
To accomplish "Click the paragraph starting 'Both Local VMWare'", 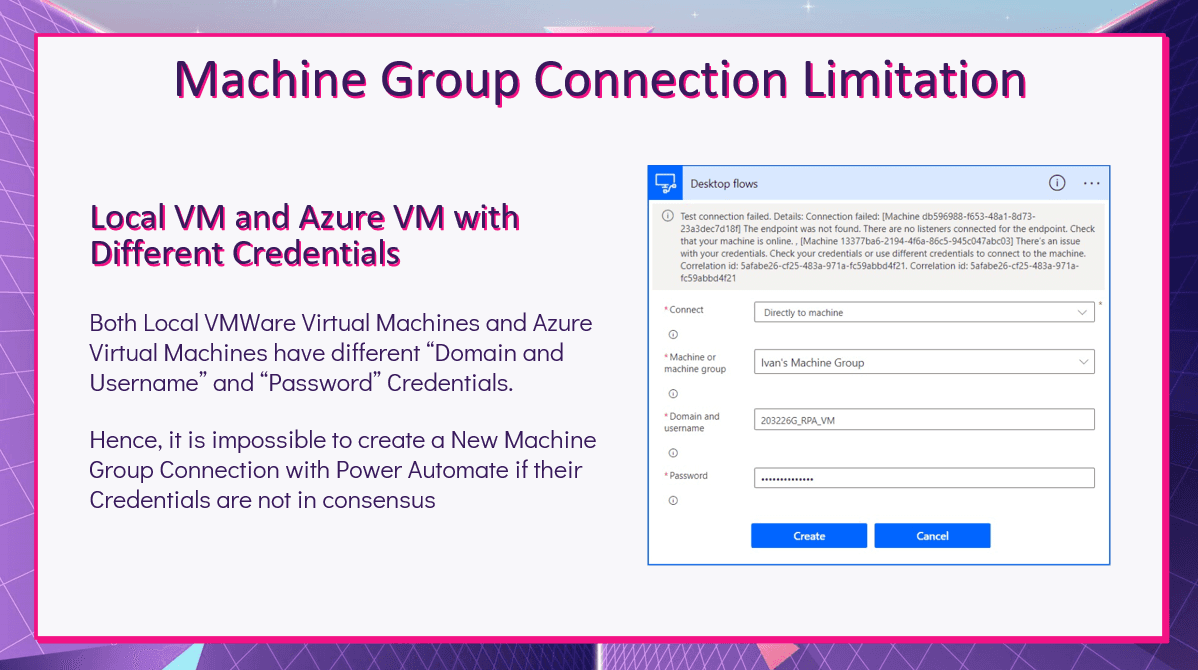I will coord(341,352).
